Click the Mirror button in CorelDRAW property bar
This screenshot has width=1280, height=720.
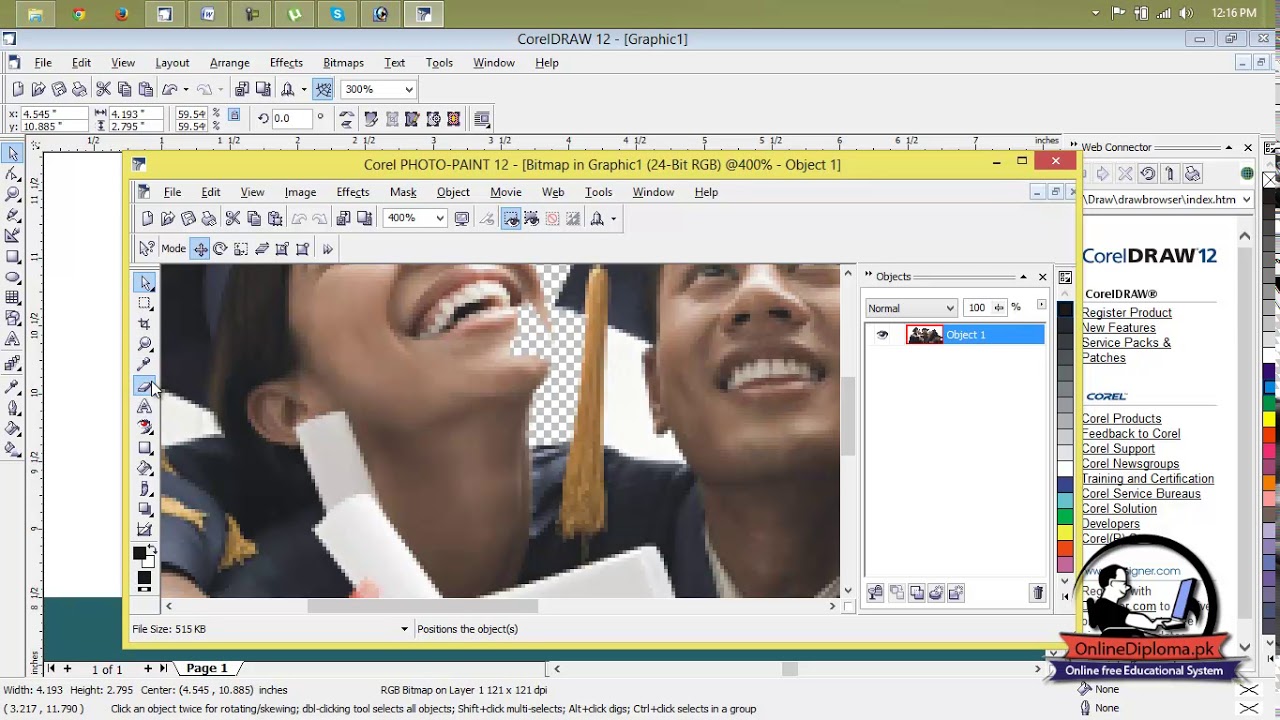pyautogui.click(x=347, y=118)
